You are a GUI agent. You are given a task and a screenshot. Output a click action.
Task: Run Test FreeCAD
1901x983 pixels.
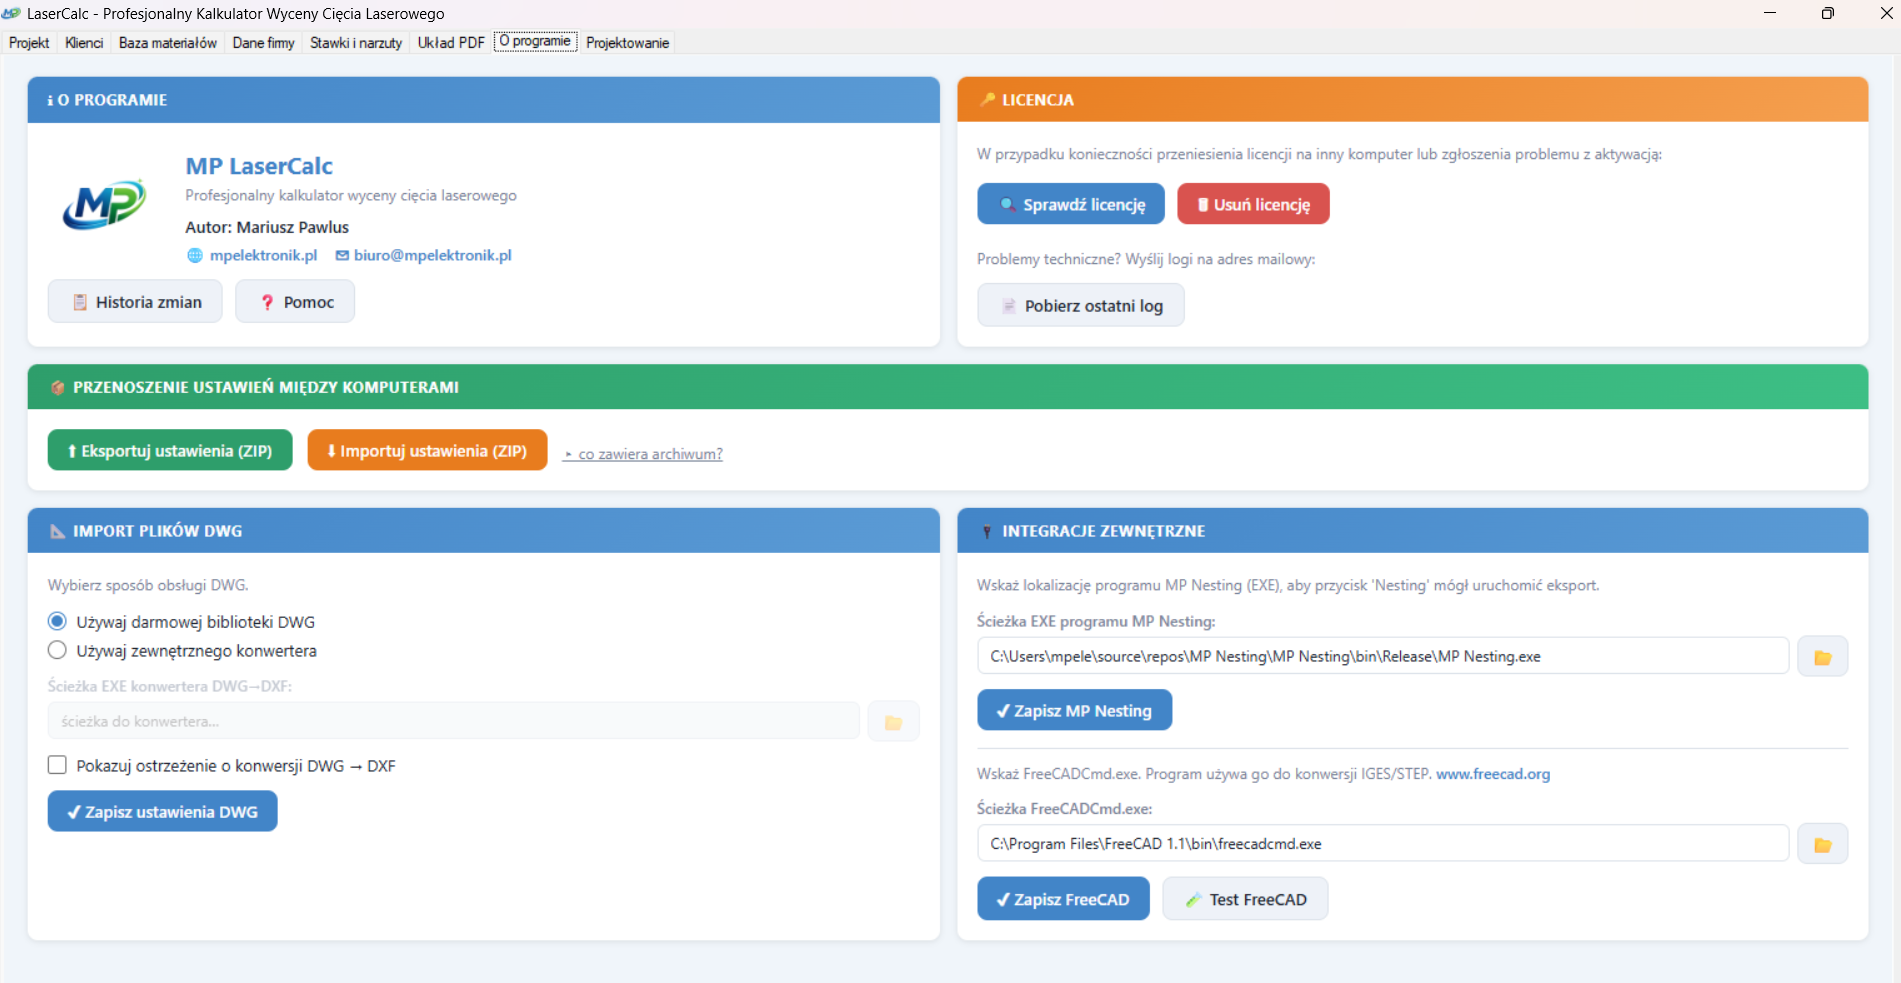pyautogui.click(x=1245, y=899)
